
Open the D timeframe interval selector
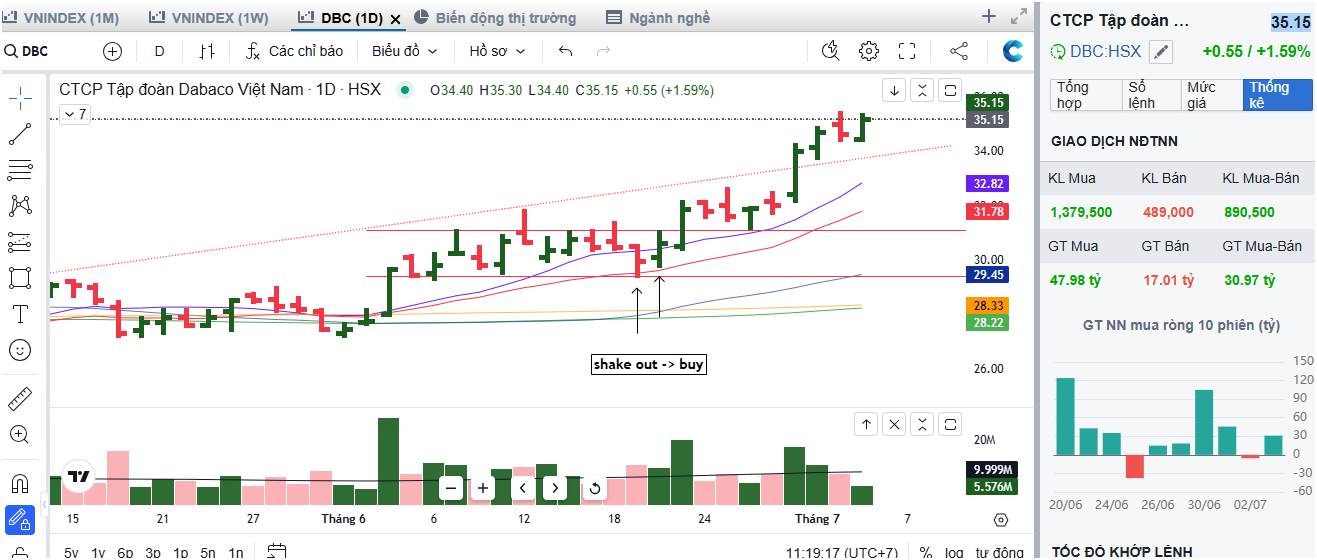tap(160, 51)
